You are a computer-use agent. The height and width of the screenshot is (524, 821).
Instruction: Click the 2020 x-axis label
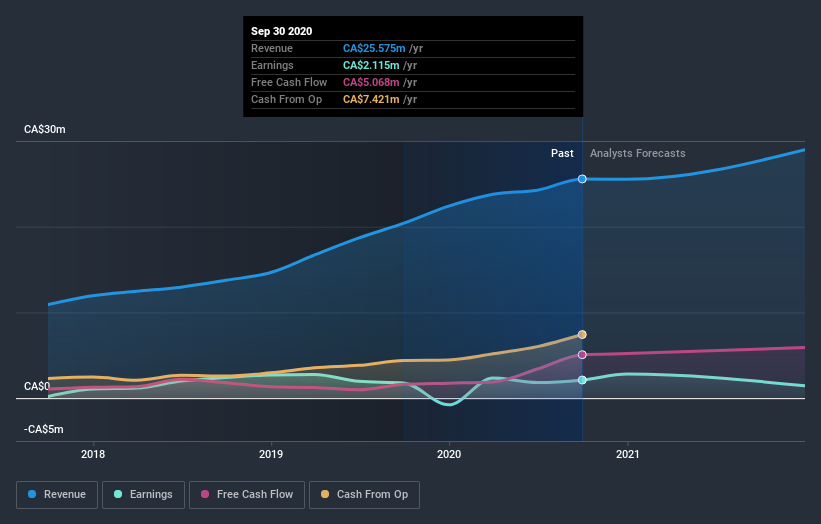tap(449, 454)
